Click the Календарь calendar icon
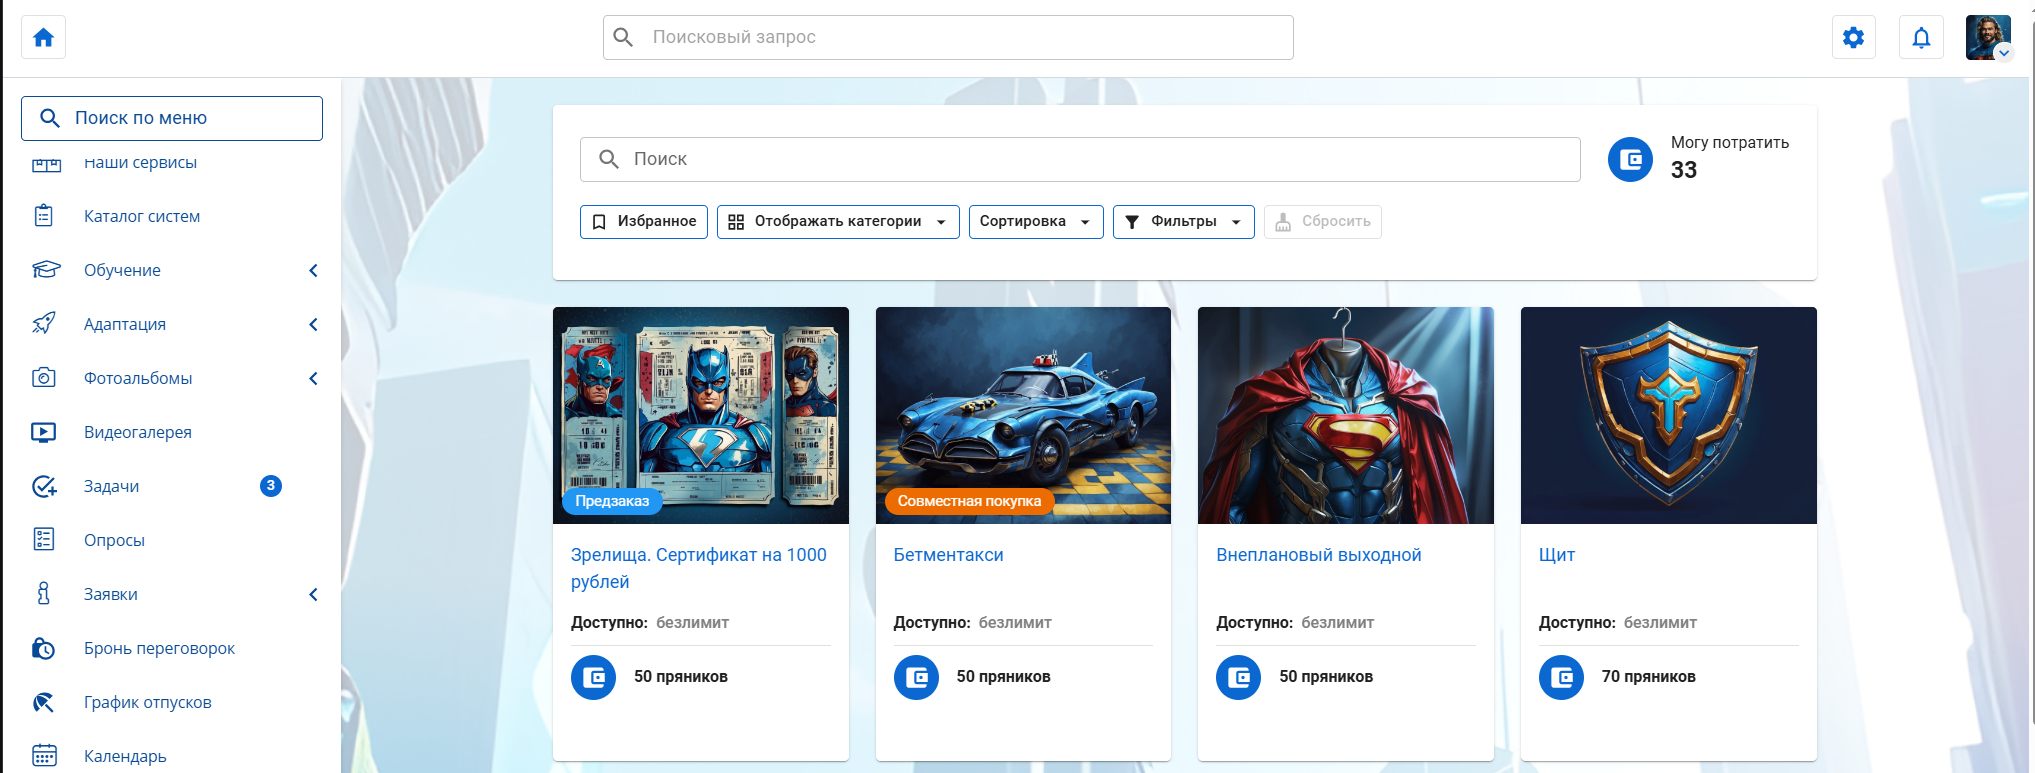 point(44,756)
